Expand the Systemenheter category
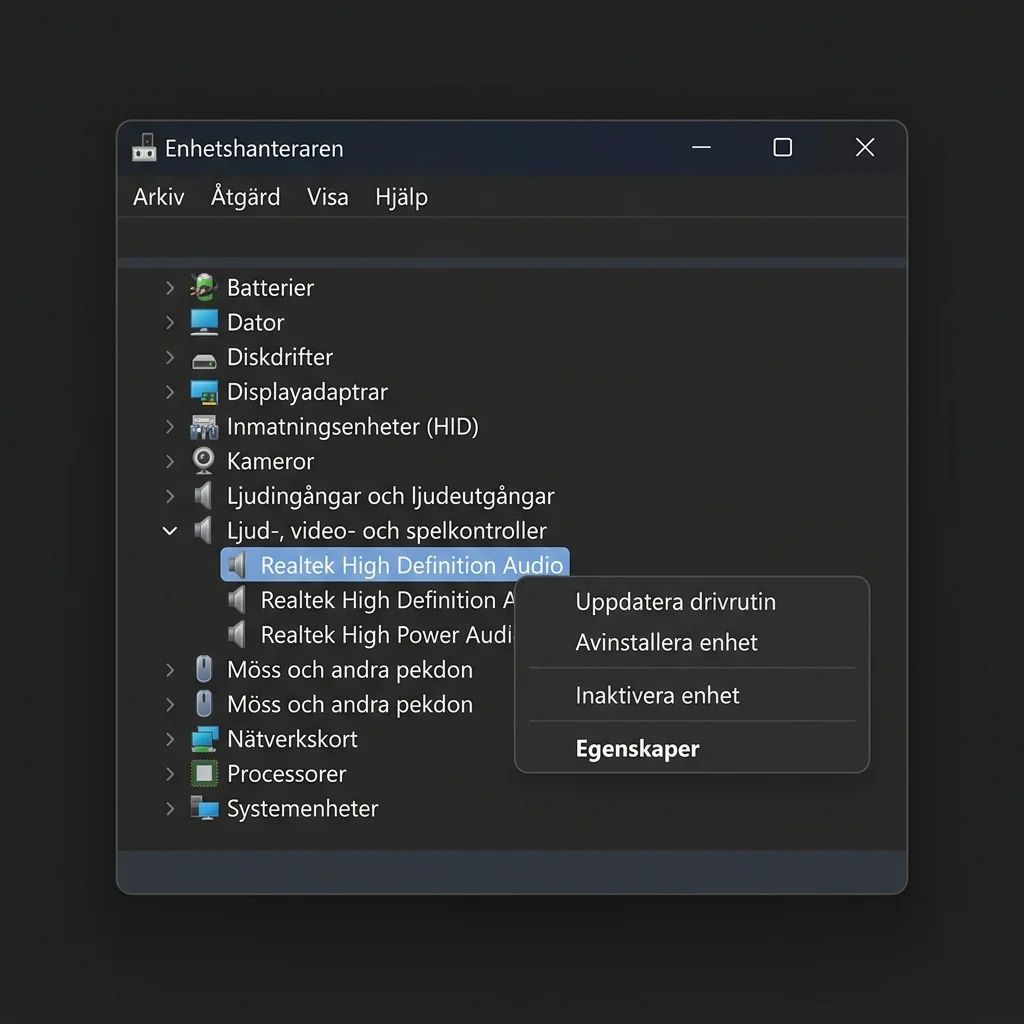Viewport: 1024px width, 1024px height. coord(170,808)
